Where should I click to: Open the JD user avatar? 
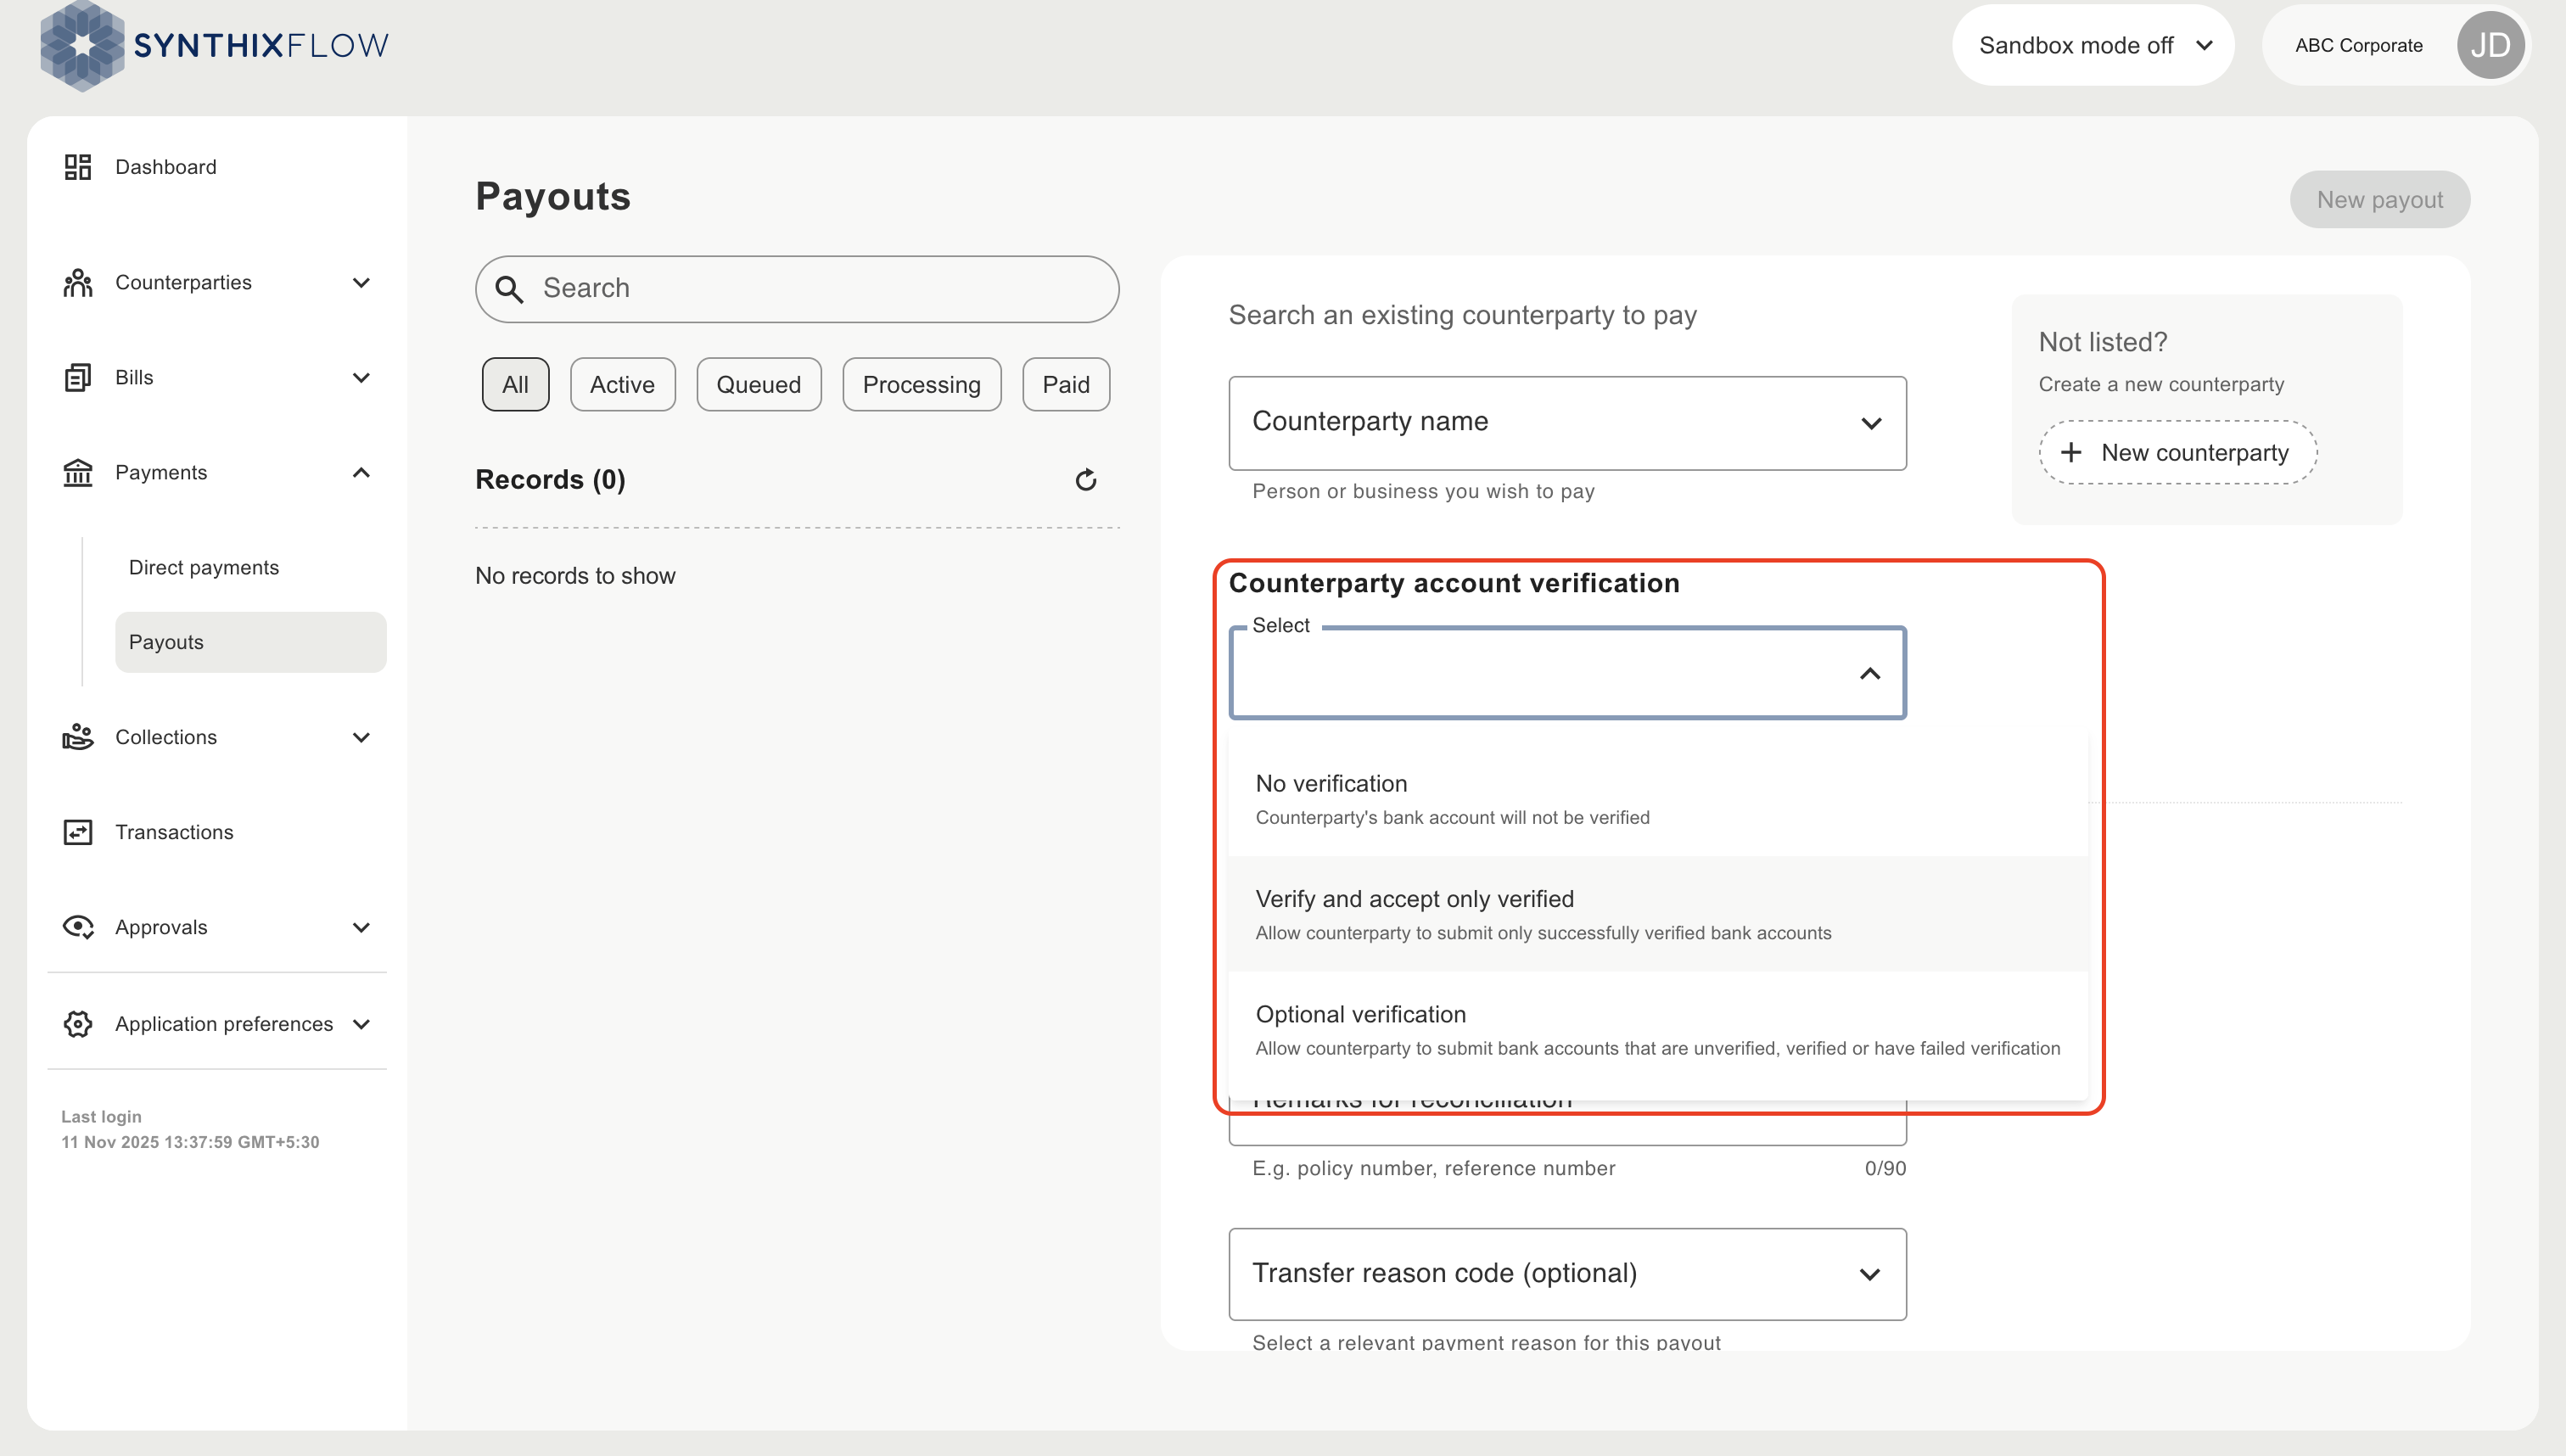(2490, 45)
